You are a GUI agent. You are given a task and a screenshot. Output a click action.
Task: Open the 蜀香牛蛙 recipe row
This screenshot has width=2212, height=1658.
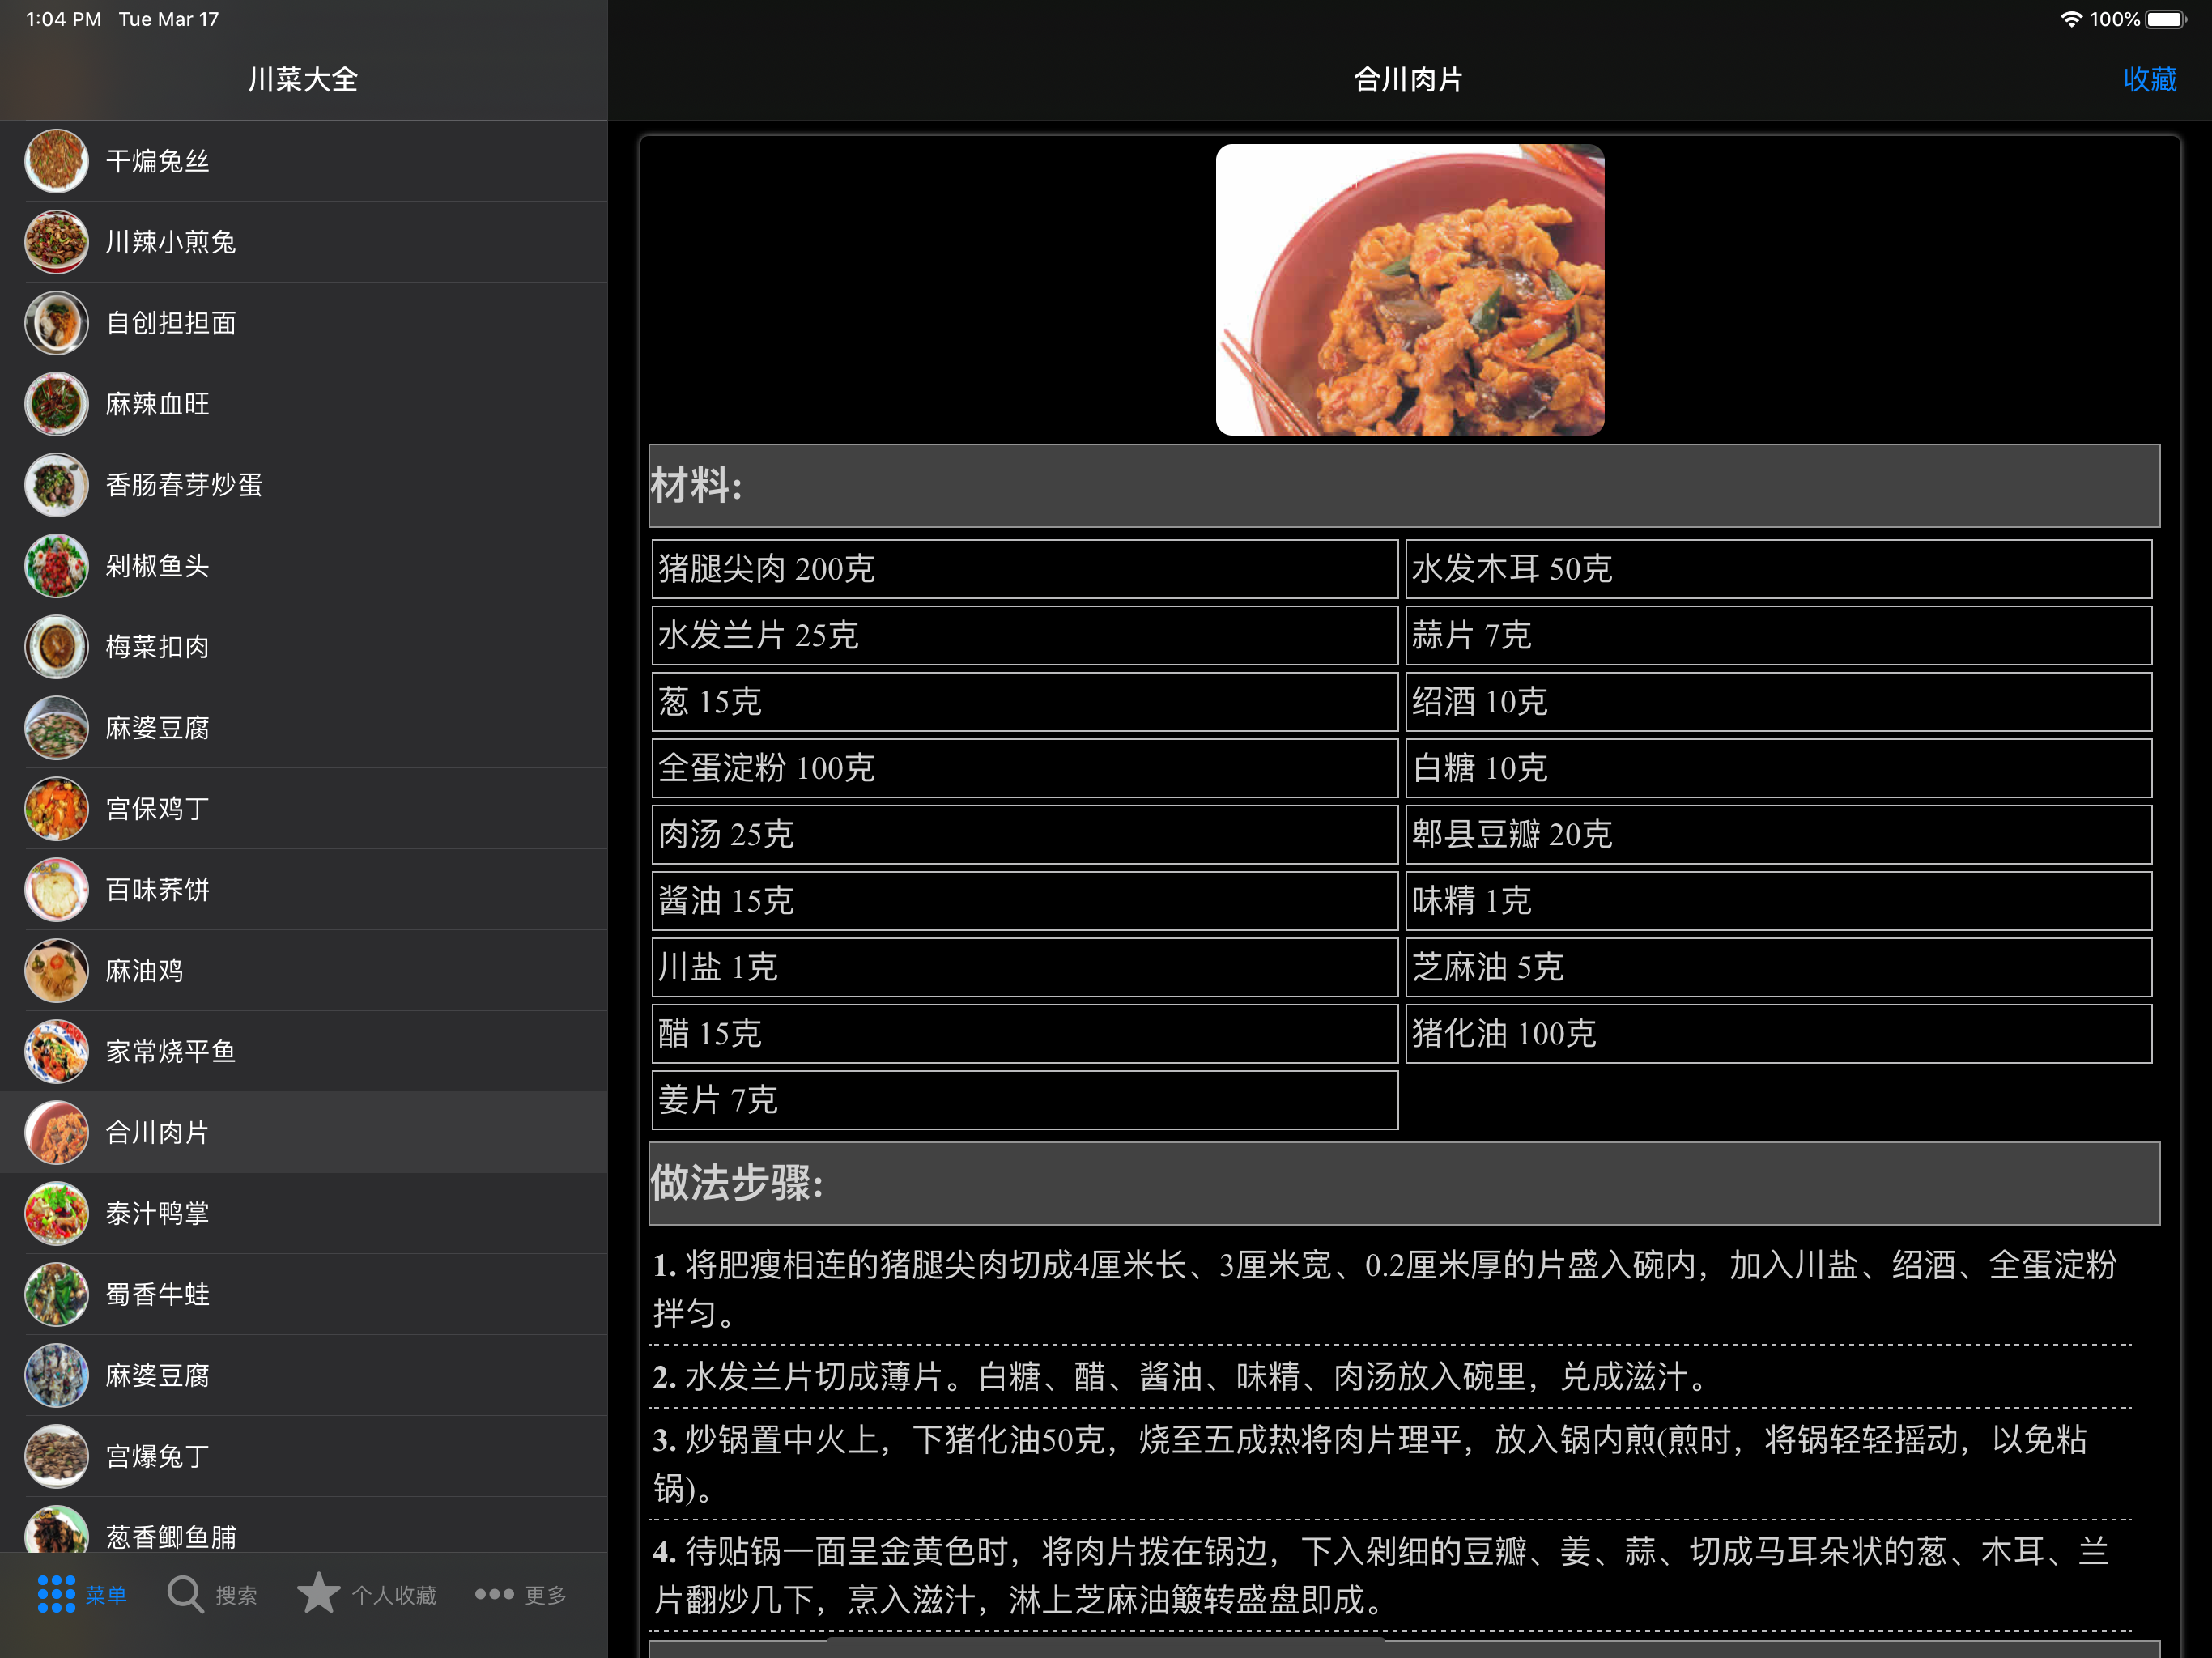(x=304, y=1295)
